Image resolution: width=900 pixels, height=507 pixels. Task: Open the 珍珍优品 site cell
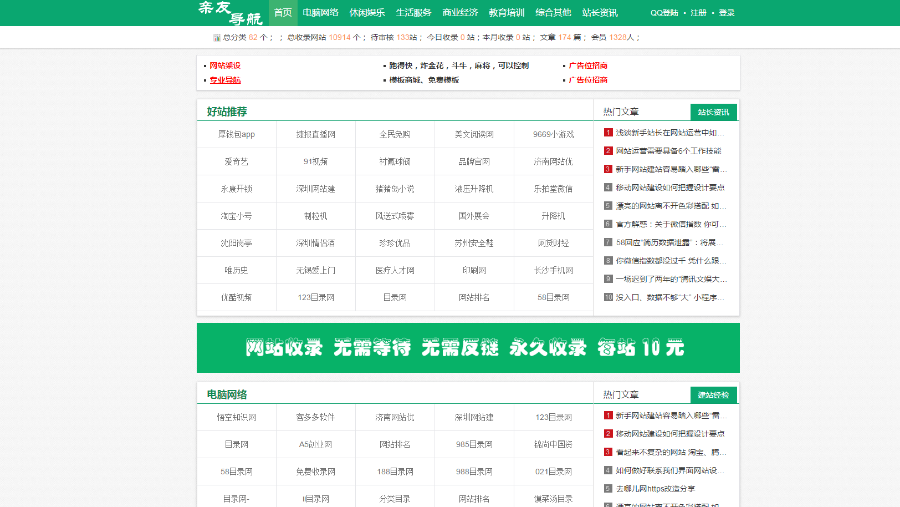point(395,243)
